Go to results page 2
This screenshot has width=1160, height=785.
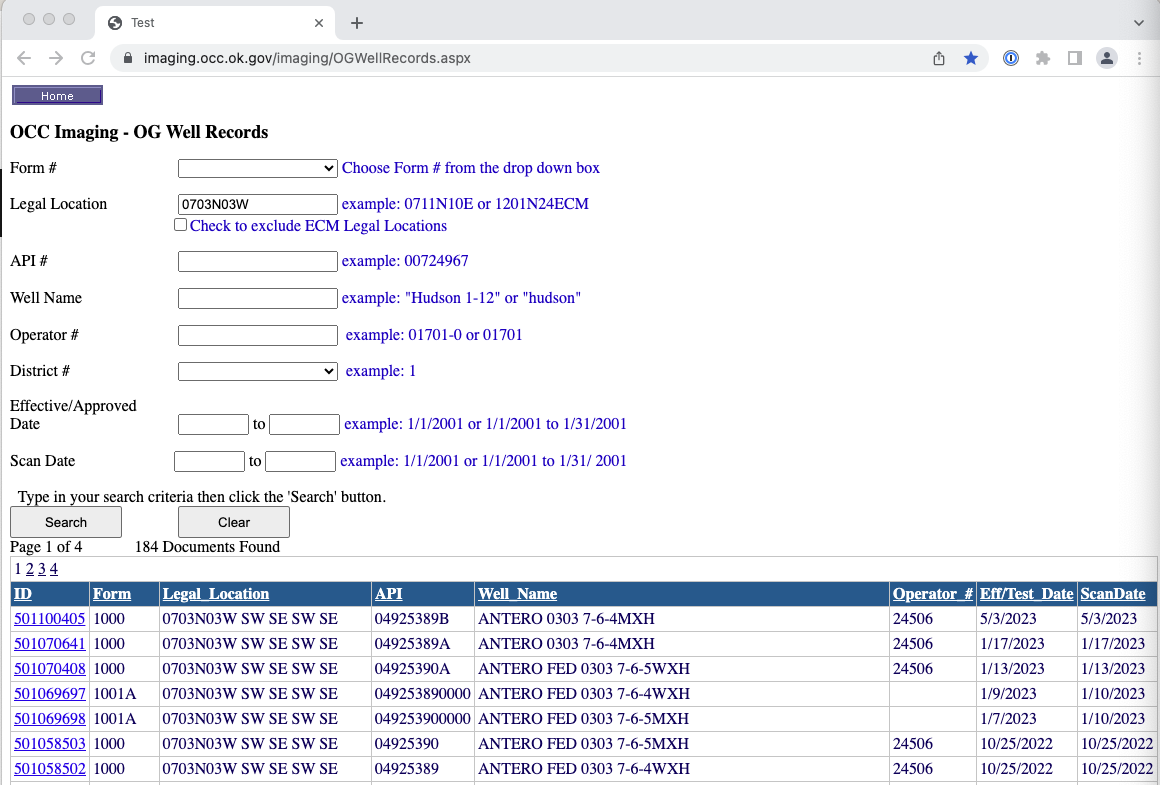pos(30,569)
